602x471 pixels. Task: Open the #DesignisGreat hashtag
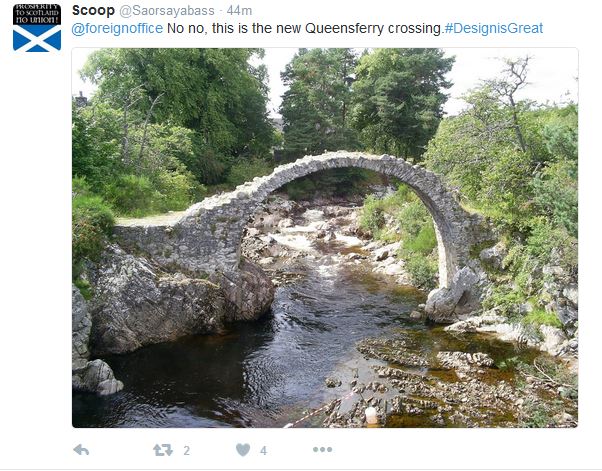pos(493,28)
